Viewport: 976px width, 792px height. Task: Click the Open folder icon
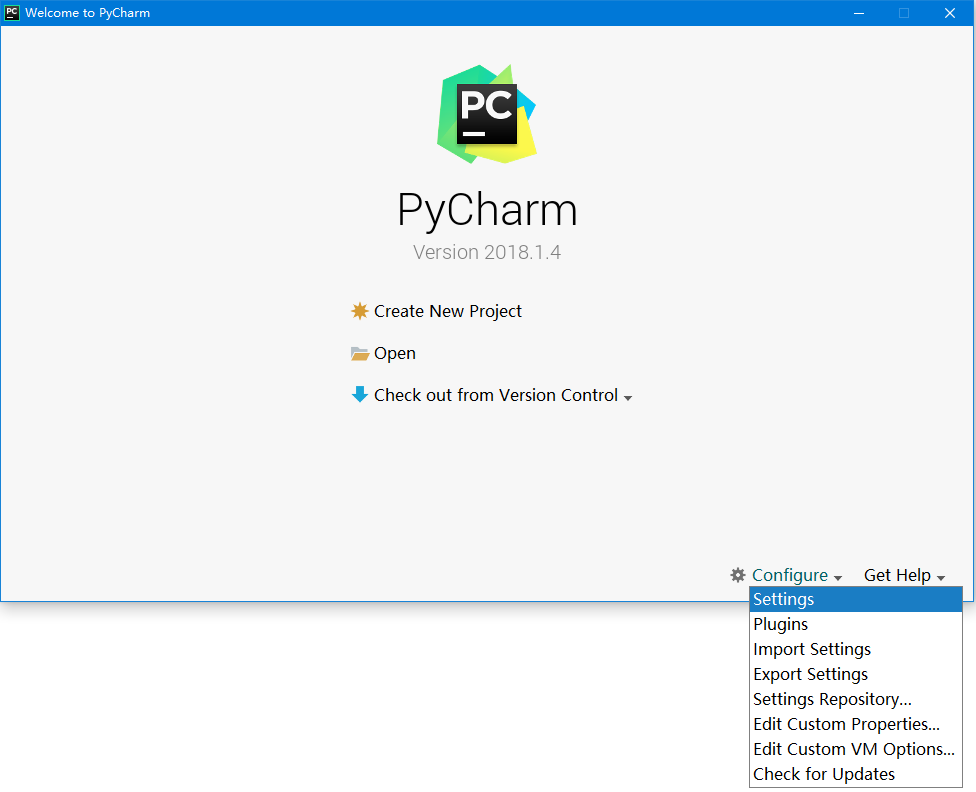359,354
